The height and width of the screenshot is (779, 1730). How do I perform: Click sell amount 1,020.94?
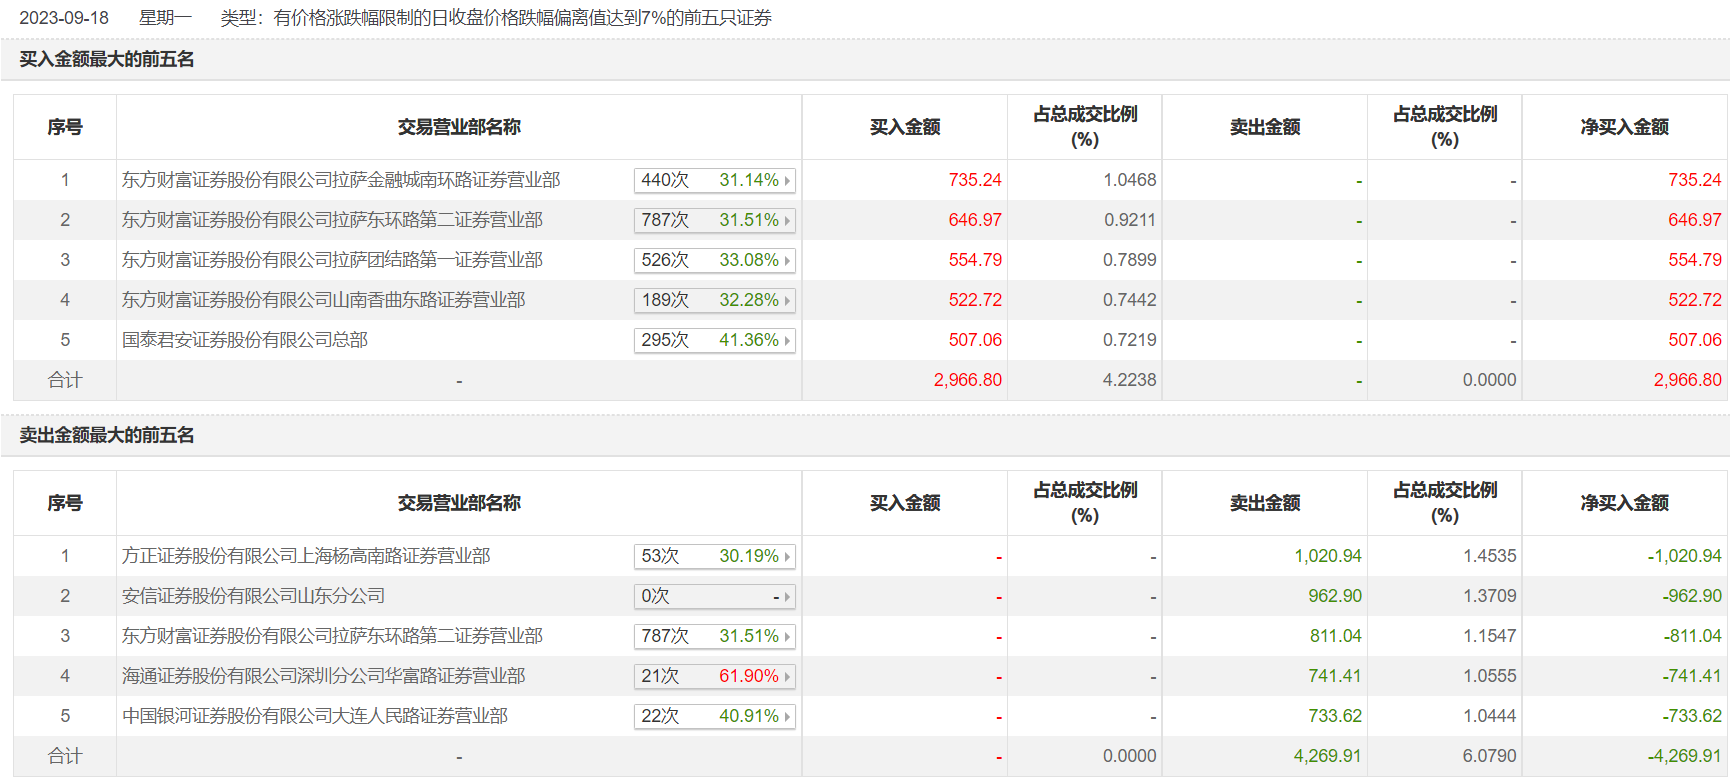[x=1328, y=556]
